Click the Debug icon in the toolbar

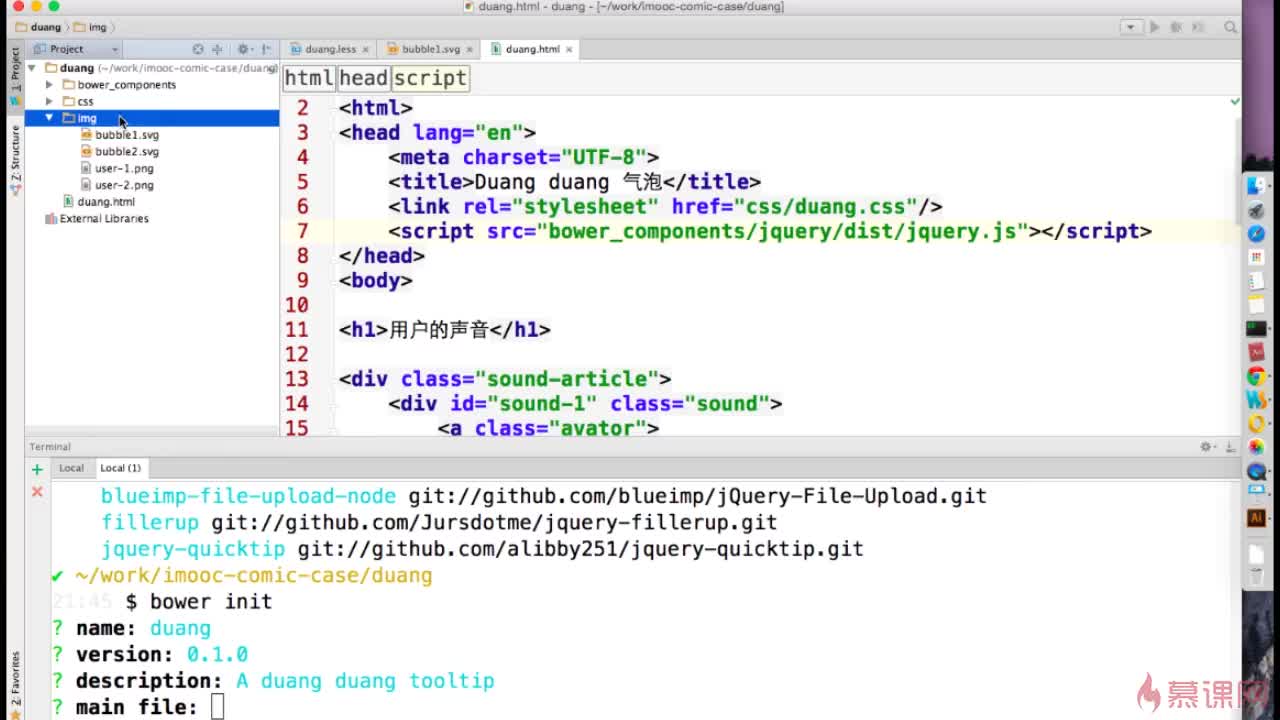(1176, 27)
